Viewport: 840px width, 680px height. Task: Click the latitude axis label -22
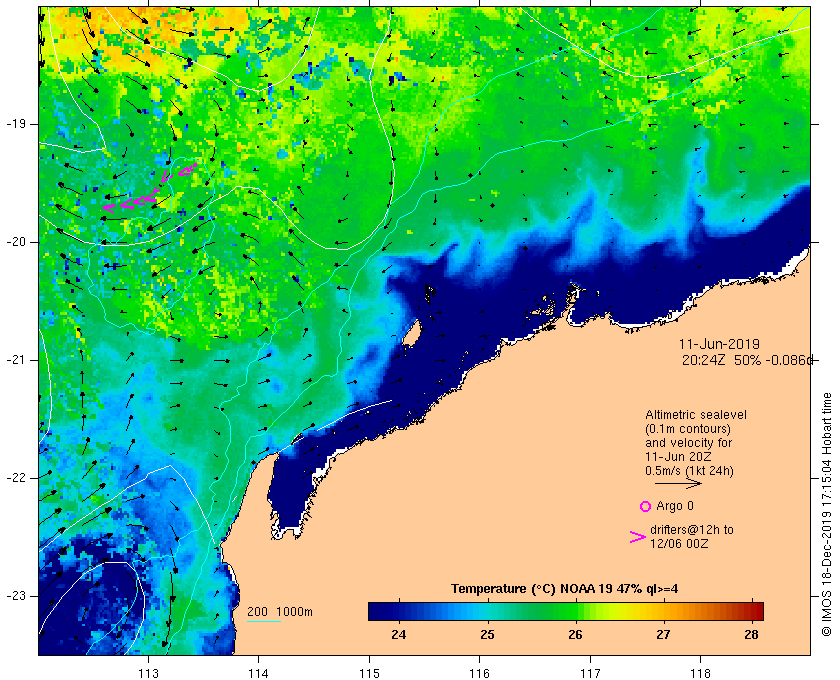coord(16,477)
